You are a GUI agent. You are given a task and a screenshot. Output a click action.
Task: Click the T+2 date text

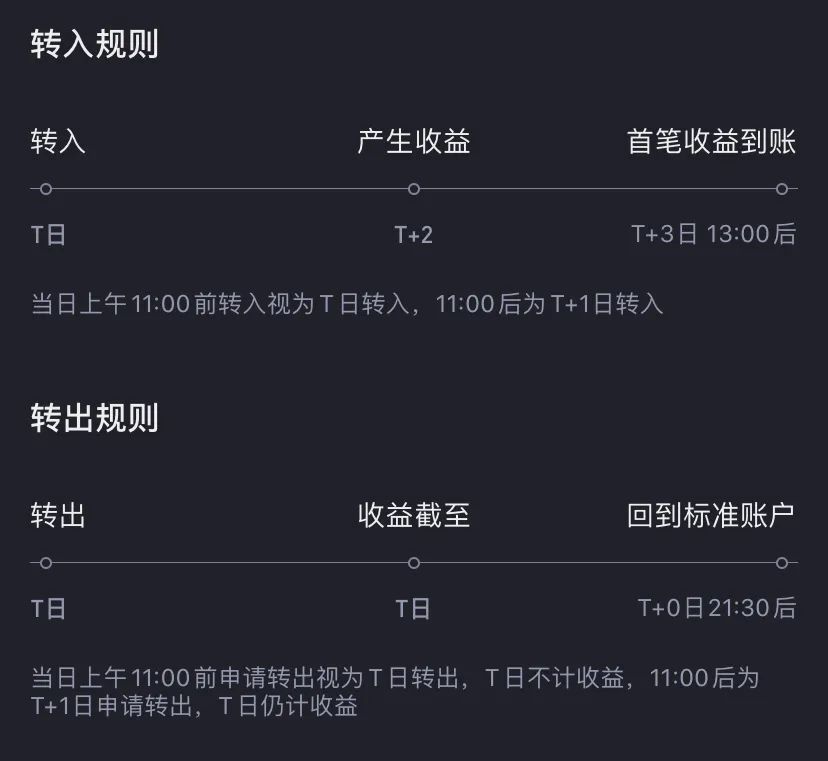tap(414, 235)
